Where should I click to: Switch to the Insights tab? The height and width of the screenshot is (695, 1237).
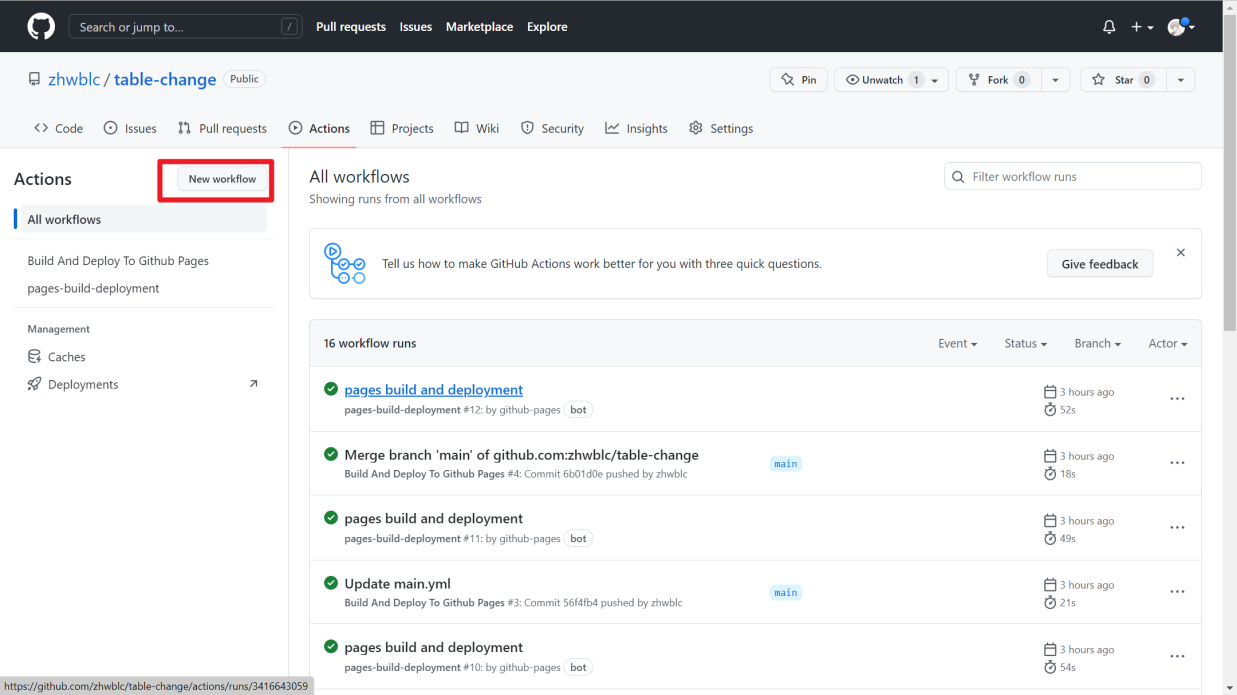636,128
